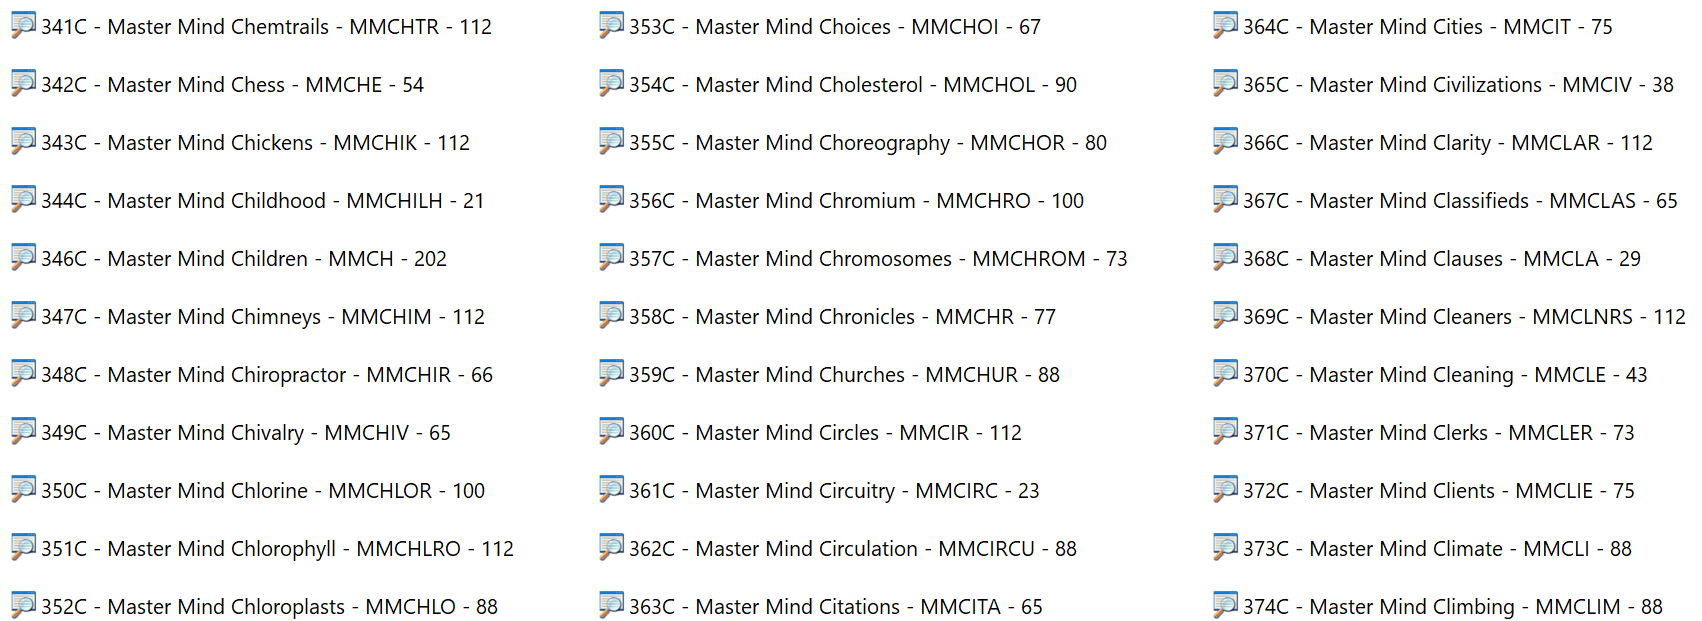The width and height of the screenshot is (1702, 621).
Task: Click the icon beside 360C Master Mind Circles
Action: [611, 432]
